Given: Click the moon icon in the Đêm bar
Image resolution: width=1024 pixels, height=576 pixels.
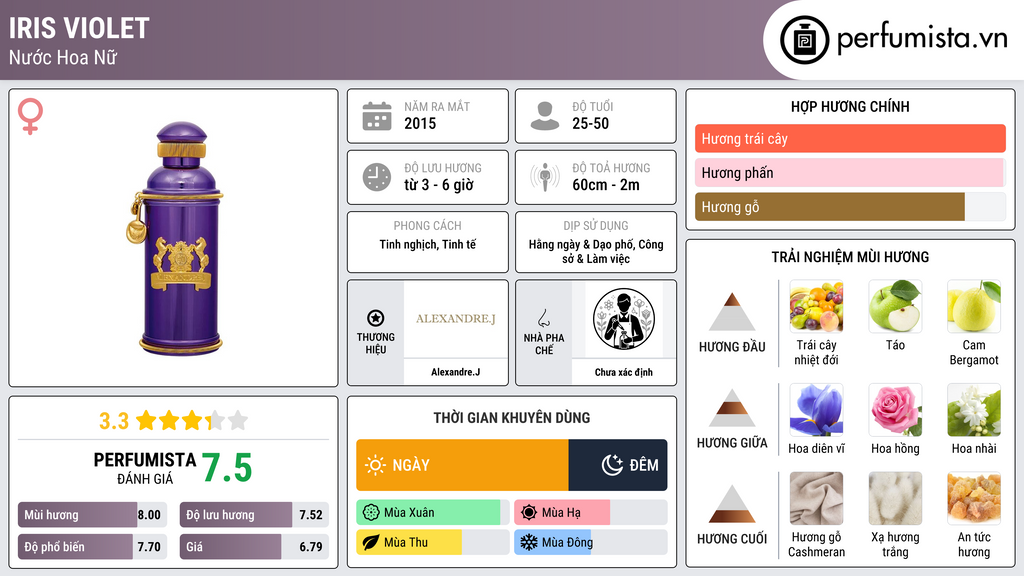Looking at the screenshot, I should click(x=612, y=465).
